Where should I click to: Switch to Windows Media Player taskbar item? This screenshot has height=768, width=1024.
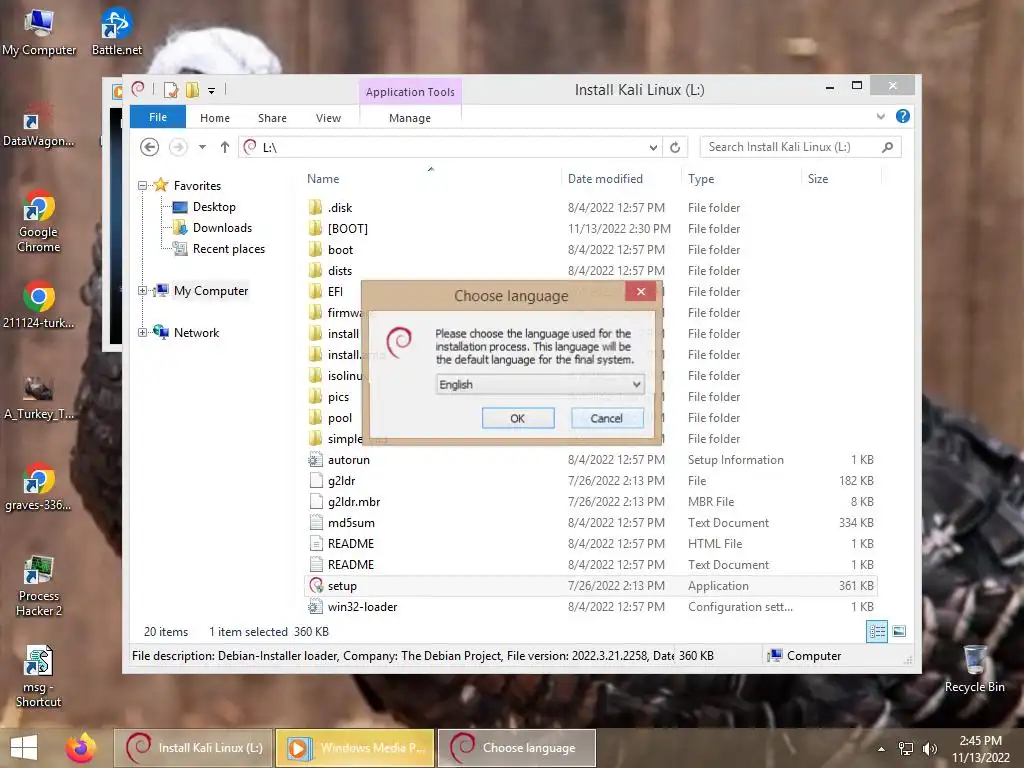point(355,748)
